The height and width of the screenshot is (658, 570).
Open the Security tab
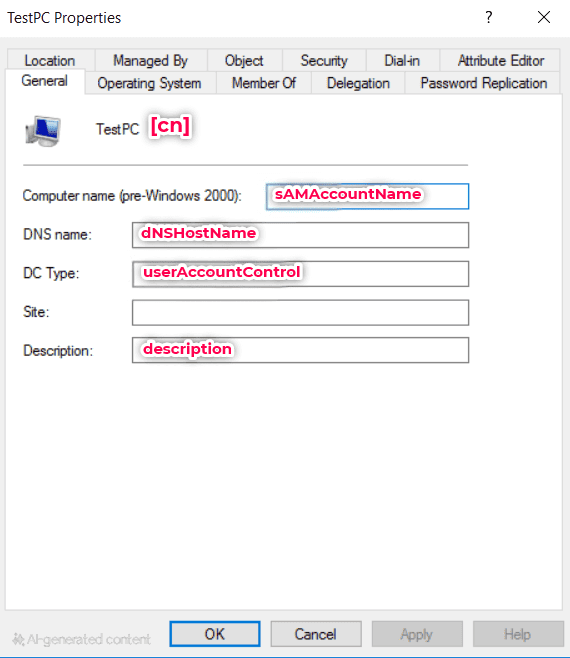click(x=324, y=60)
